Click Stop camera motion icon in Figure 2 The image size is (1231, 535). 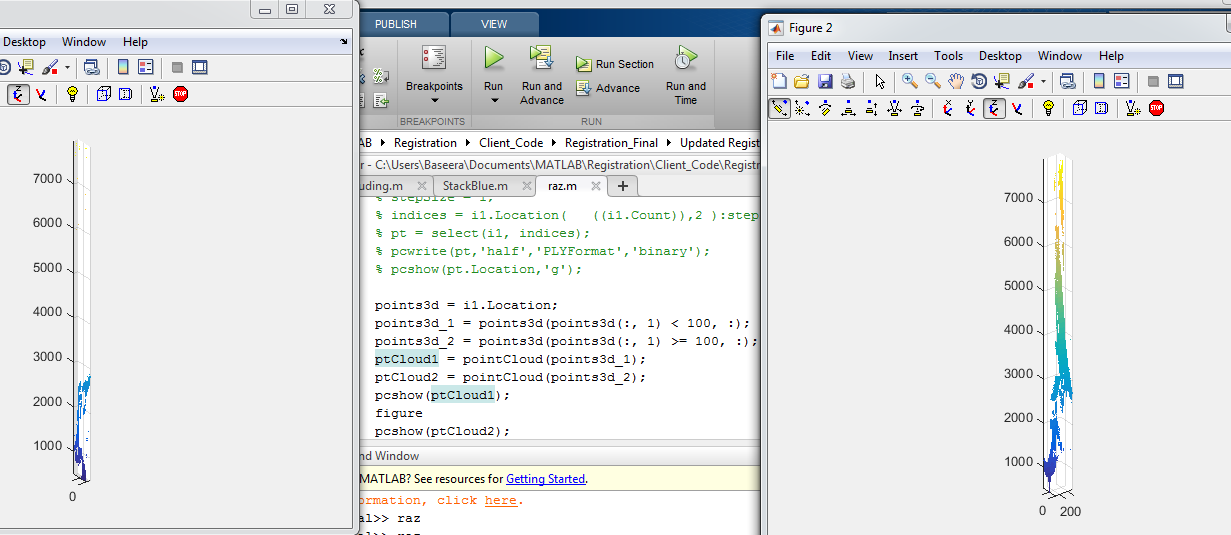1156,108
